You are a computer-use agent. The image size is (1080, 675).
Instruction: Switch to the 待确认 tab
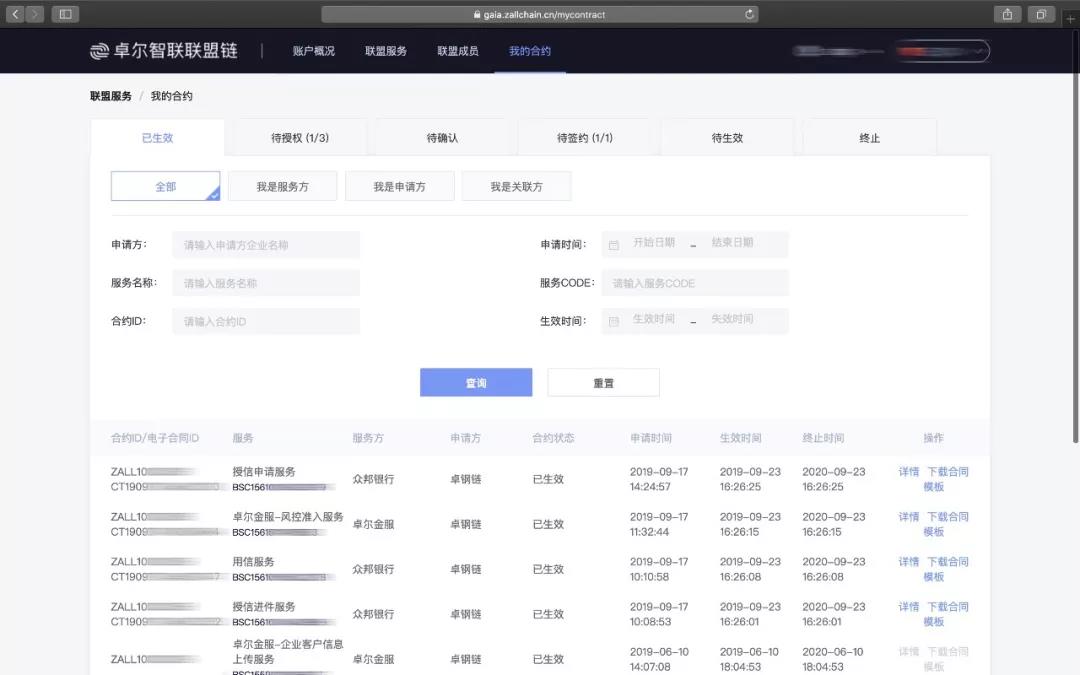[x=442, y=138]
